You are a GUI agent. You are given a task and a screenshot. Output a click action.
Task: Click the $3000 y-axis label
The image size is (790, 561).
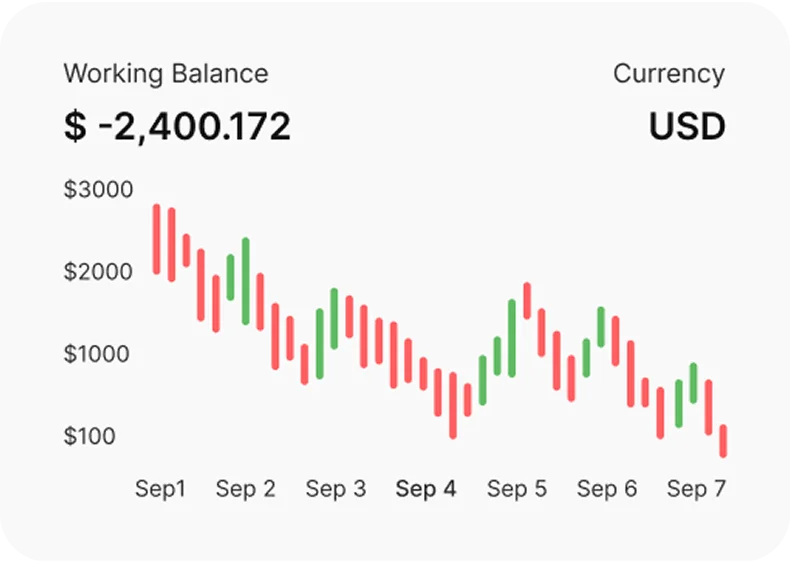pyautogui.click(x=98, y=189)
